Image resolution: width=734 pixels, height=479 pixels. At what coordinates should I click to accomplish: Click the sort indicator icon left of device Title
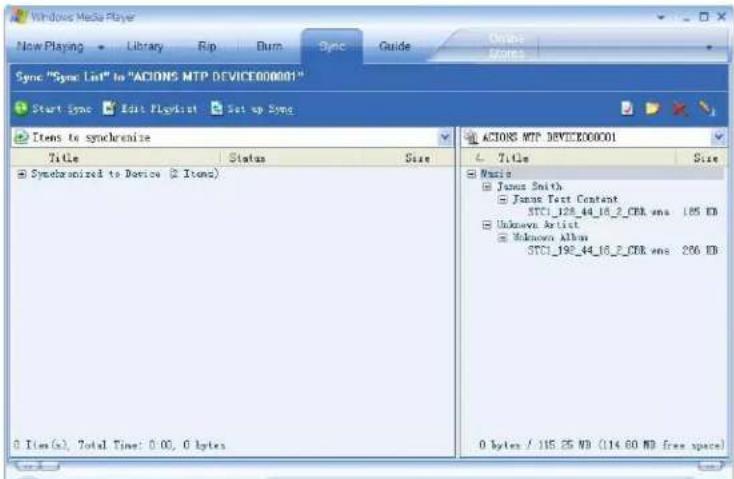point(478,158)
